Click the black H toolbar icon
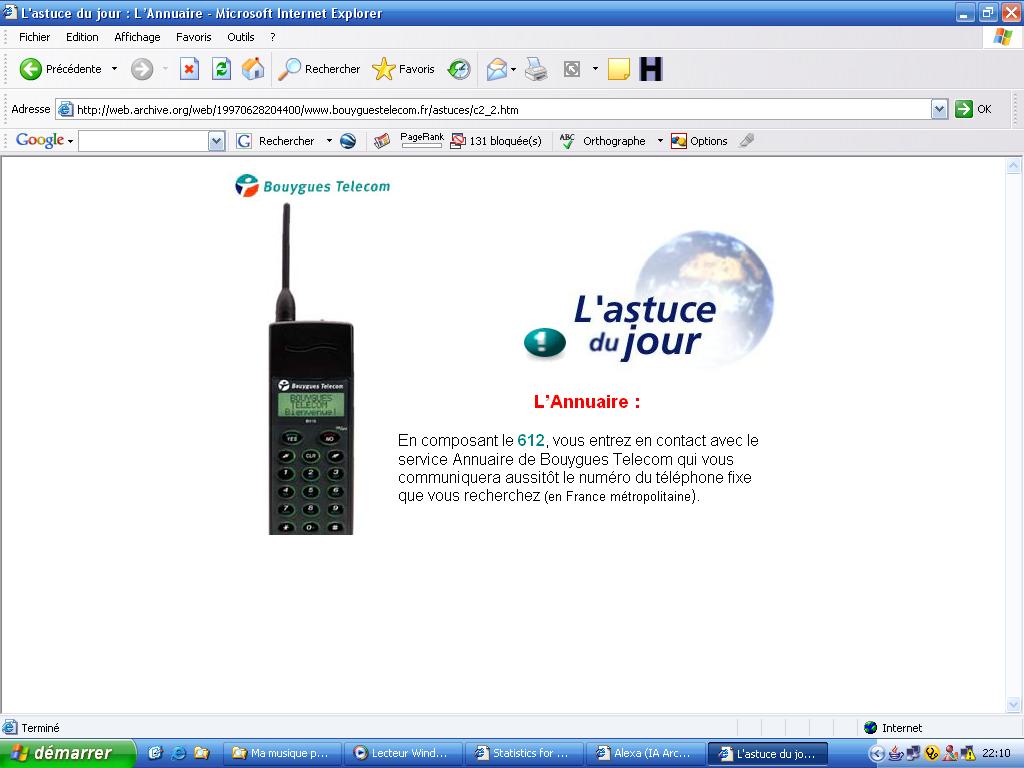This screenshot has width=1024, height=768. [x=650, y=69]
